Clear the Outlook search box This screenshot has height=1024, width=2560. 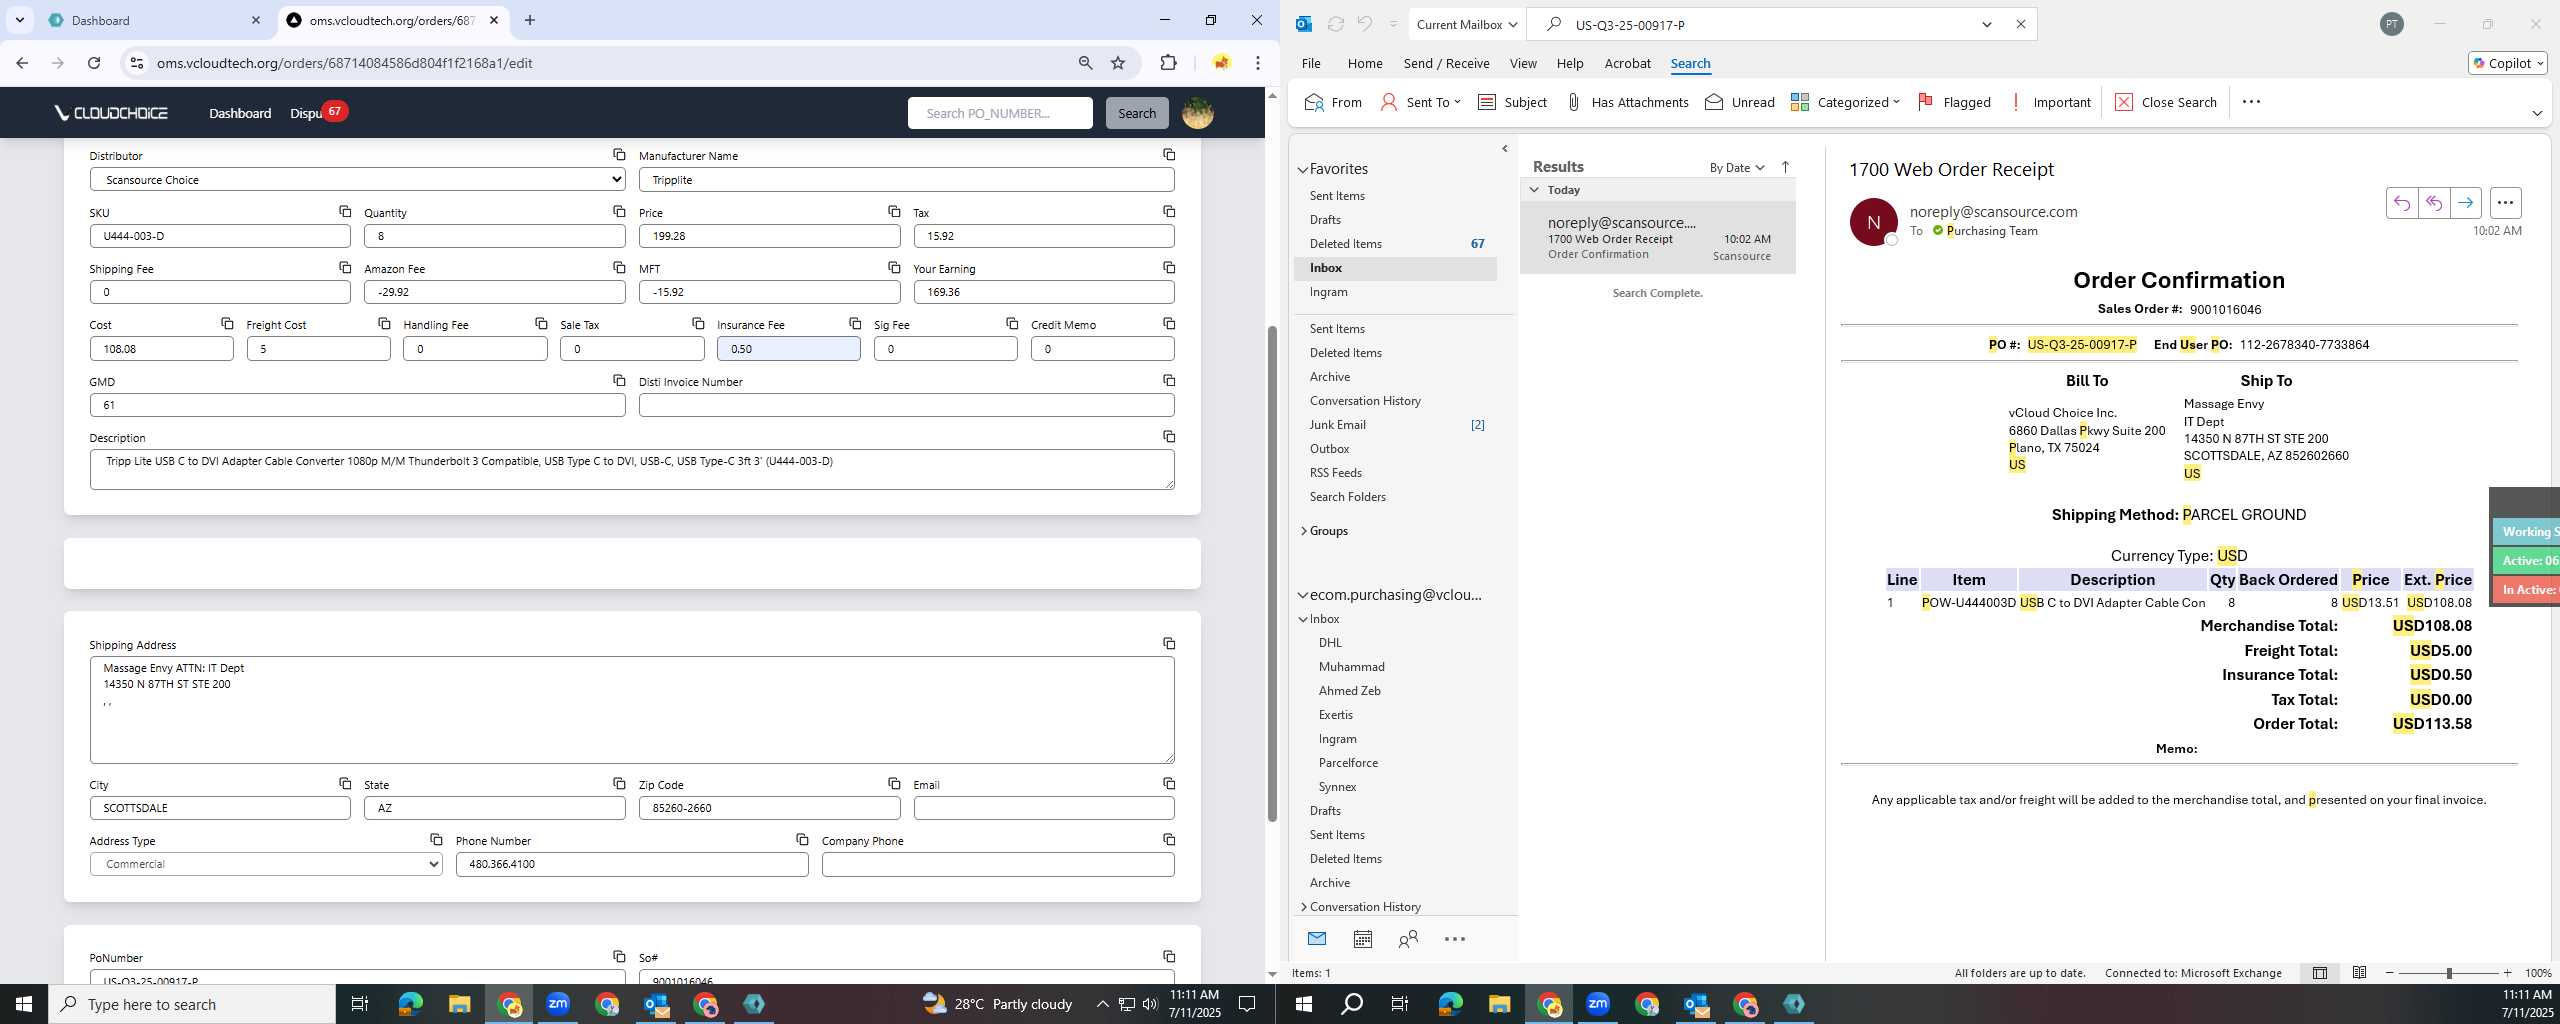click(x=2020, y=24)
